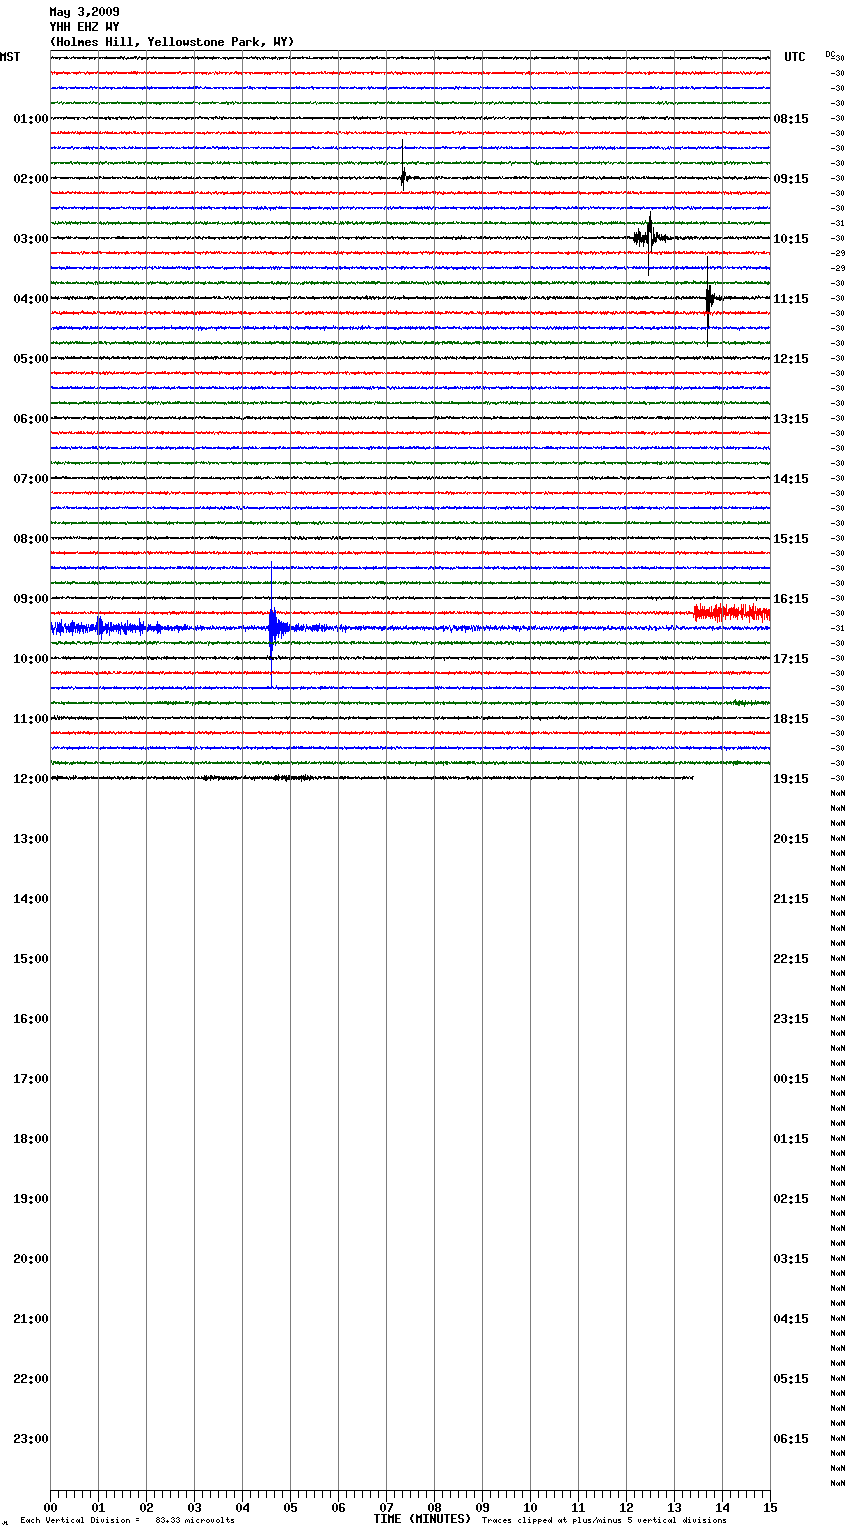850x1534 pixels.
Task: Click the 11:15 UTC time label
Action: [791, 299]
